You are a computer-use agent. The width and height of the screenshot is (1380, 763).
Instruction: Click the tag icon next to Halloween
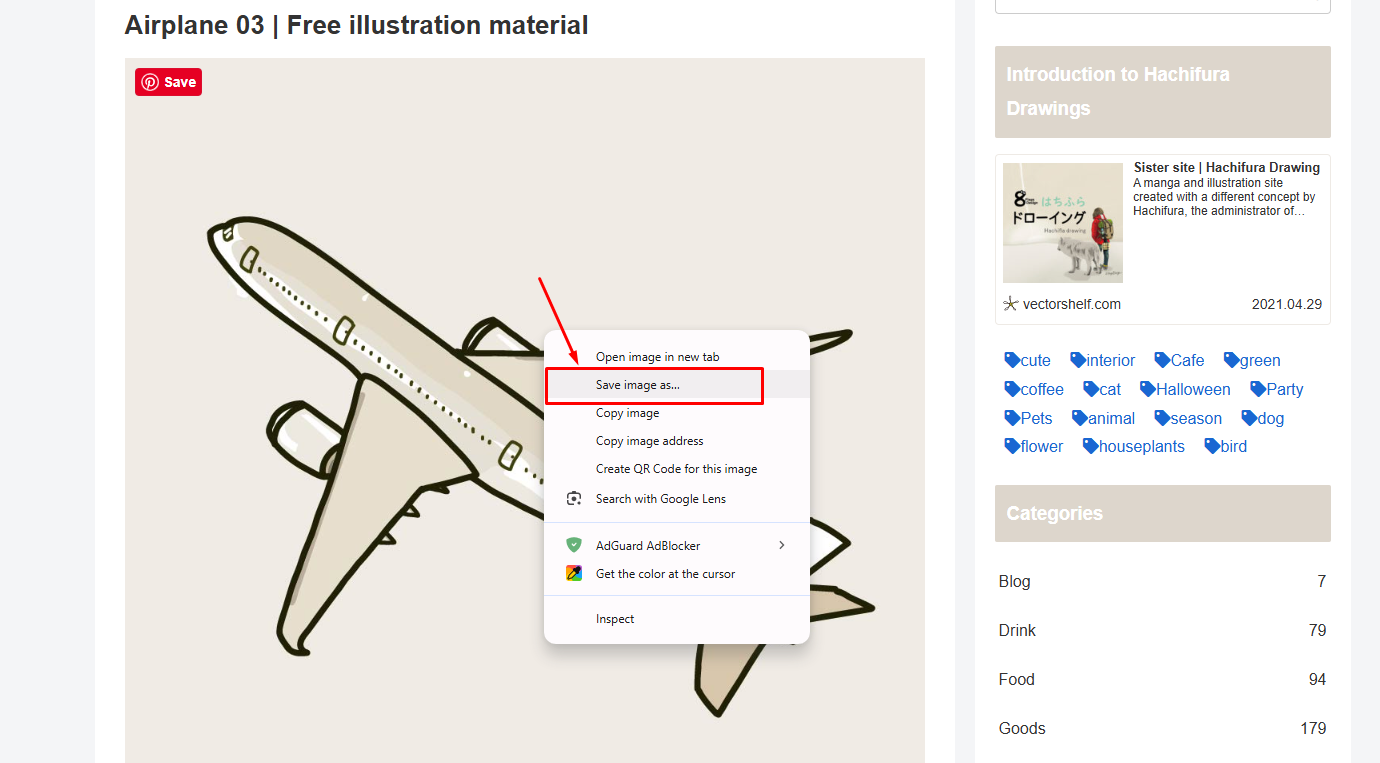(x=1145, y=389)
